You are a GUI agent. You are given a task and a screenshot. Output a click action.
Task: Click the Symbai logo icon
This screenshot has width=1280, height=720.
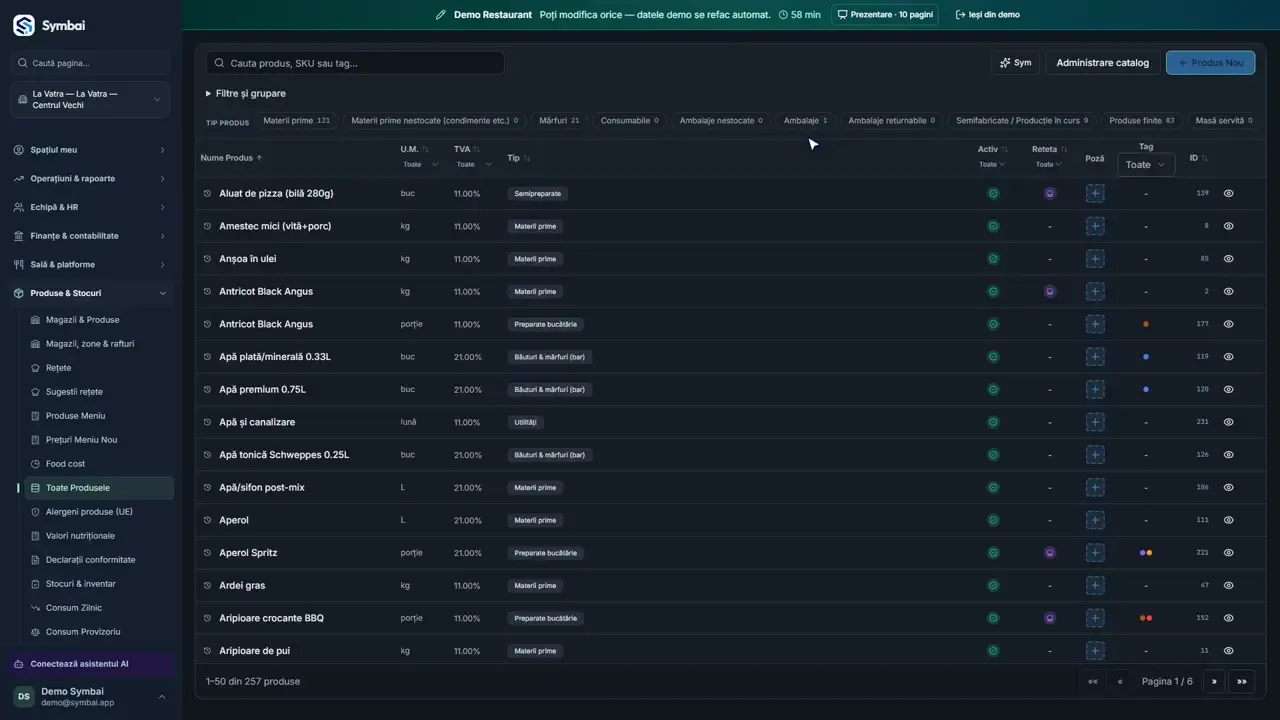point(24,25)
